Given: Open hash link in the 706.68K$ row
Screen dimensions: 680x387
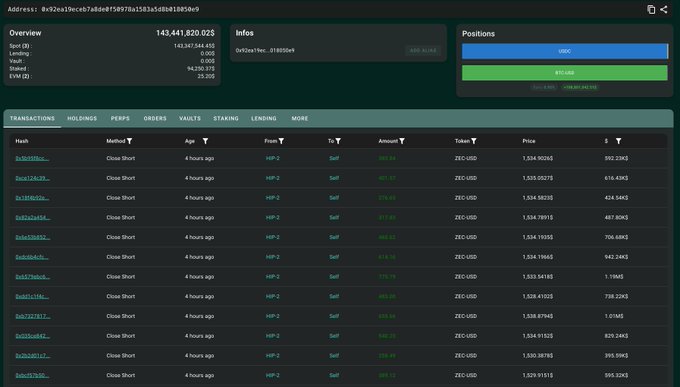Looking at the screenshot, I should (33, 237).
